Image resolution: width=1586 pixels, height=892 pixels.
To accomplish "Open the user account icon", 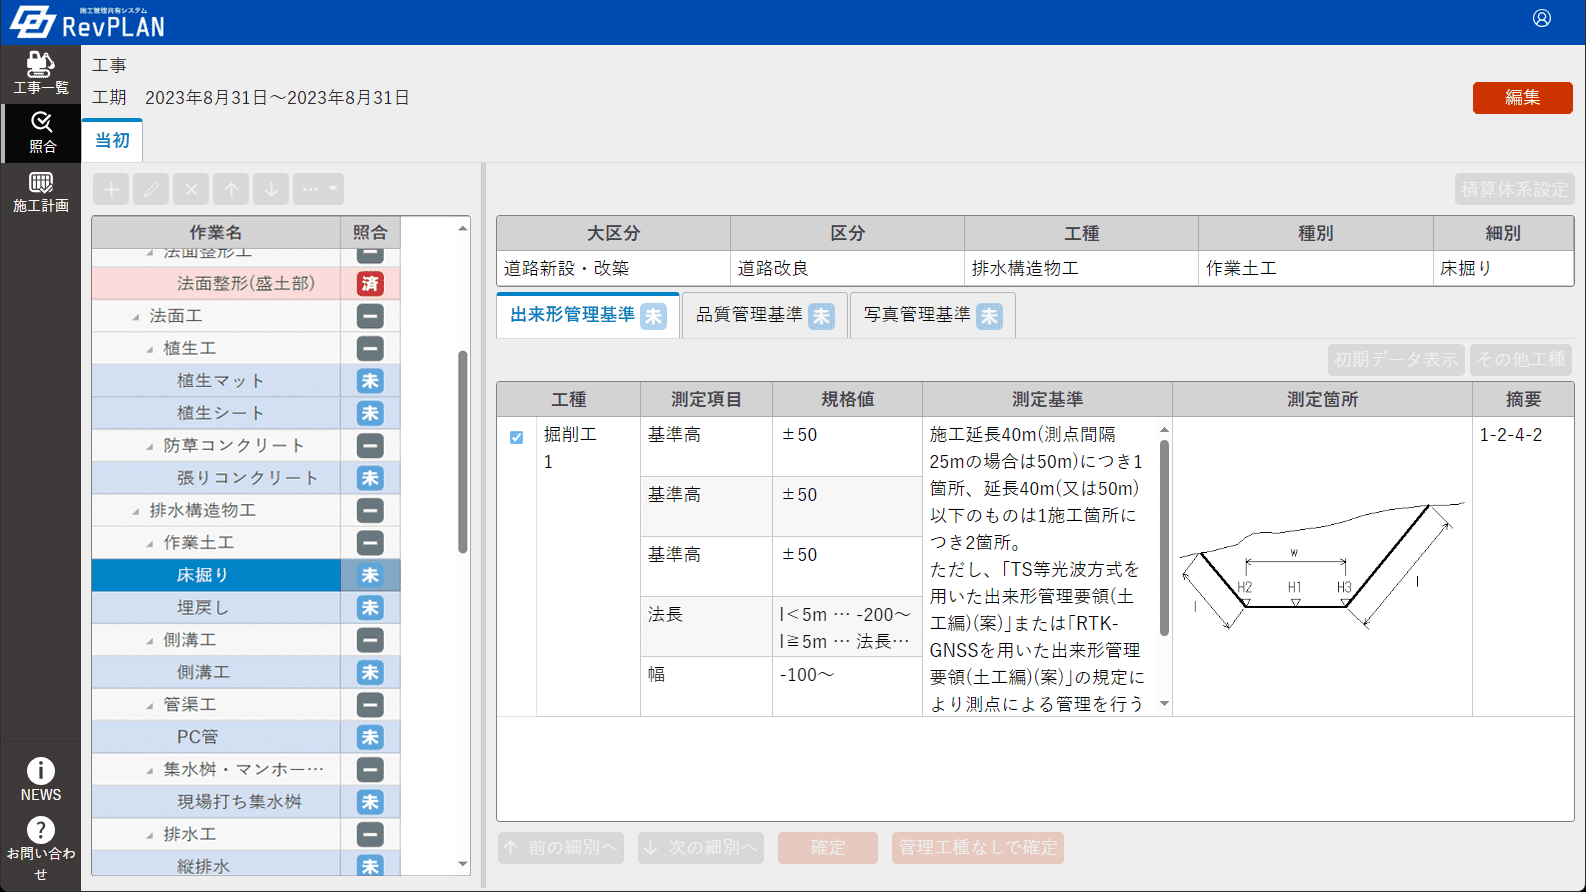I will point(1542,18).
